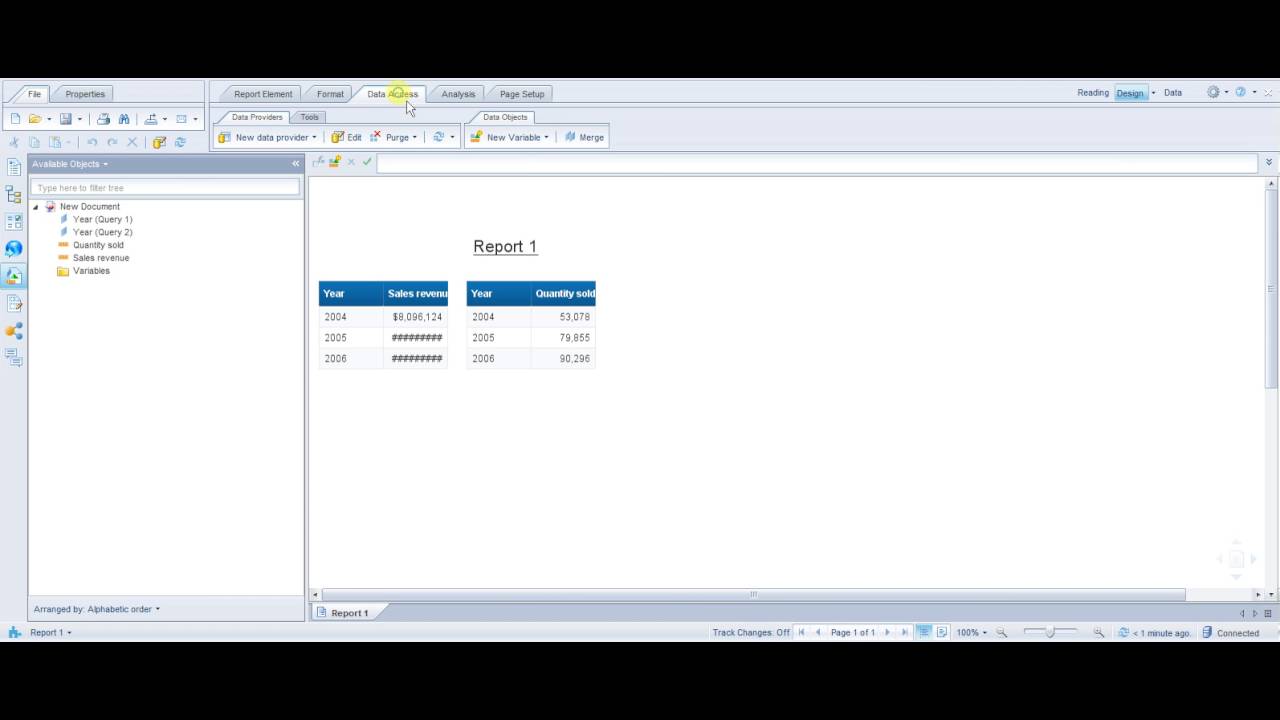Open the File tab
Viewport: 1280px width, 720px height.
pyautogui.click(x=34, y=94)
